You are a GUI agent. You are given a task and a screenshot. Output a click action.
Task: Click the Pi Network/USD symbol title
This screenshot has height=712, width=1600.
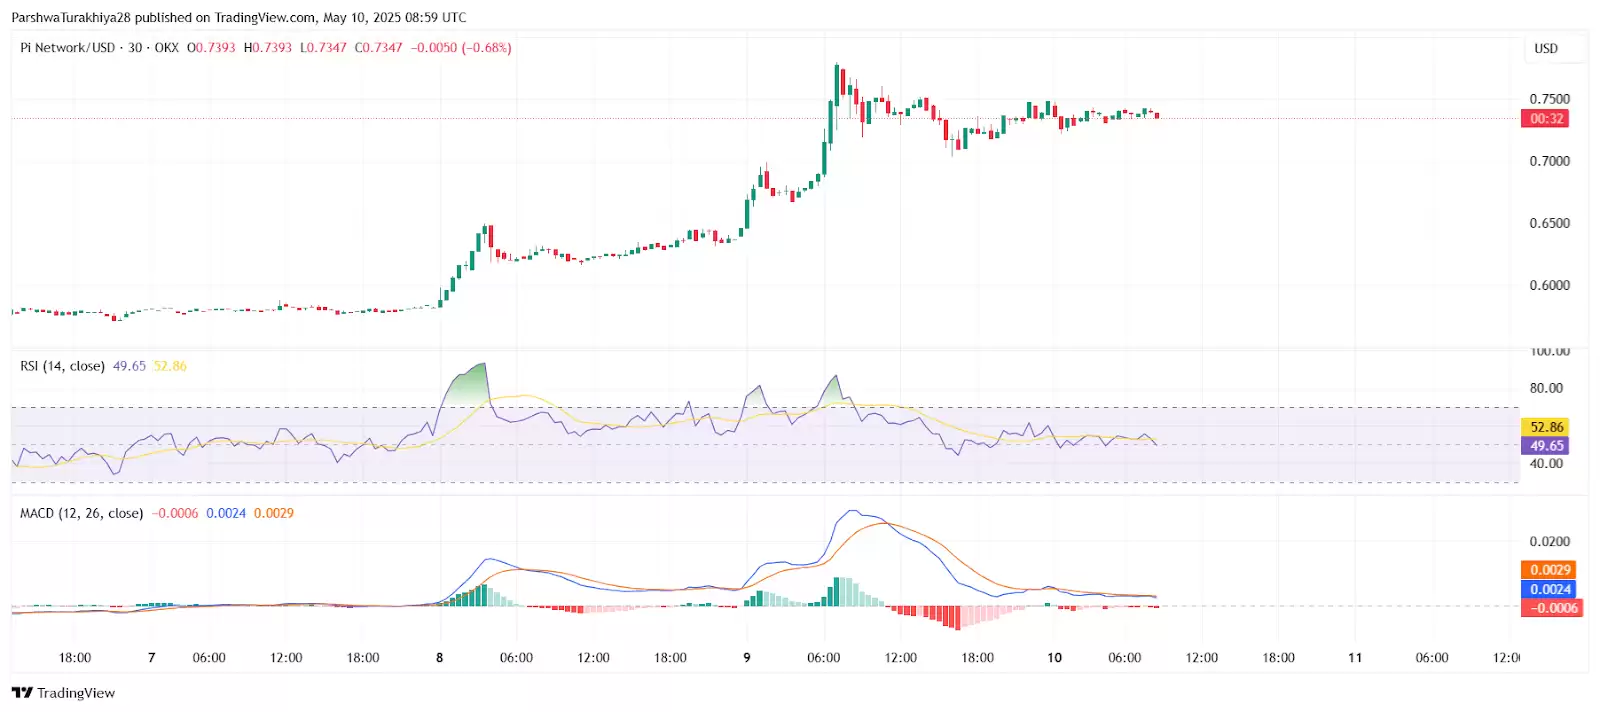(x=67, y=47)
